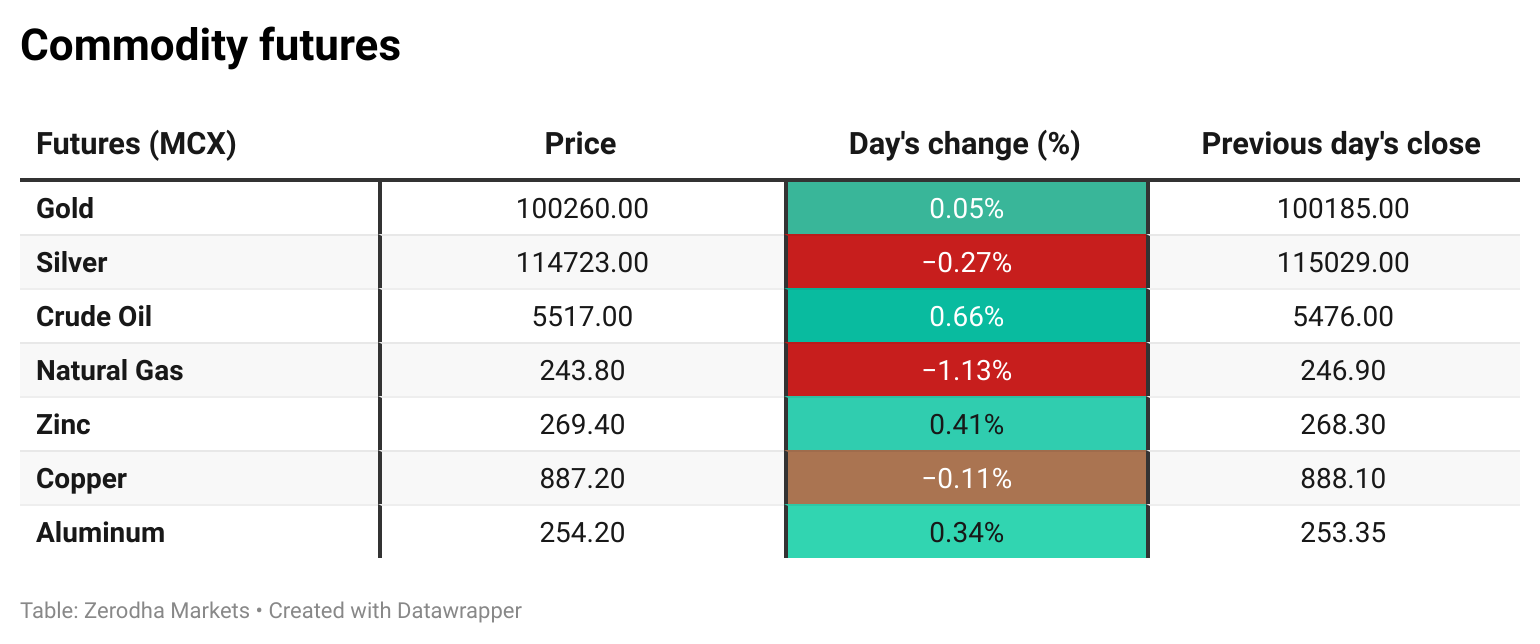Select the Aluminum row label

100,533
